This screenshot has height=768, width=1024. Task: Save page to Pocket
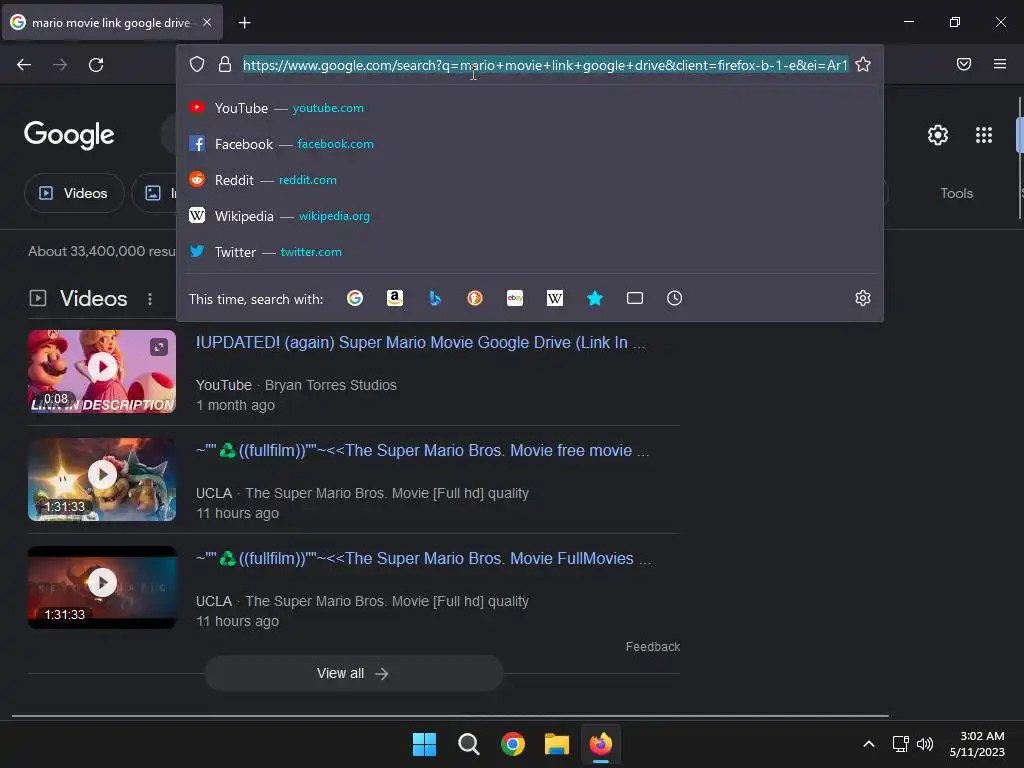pos(963,64)
